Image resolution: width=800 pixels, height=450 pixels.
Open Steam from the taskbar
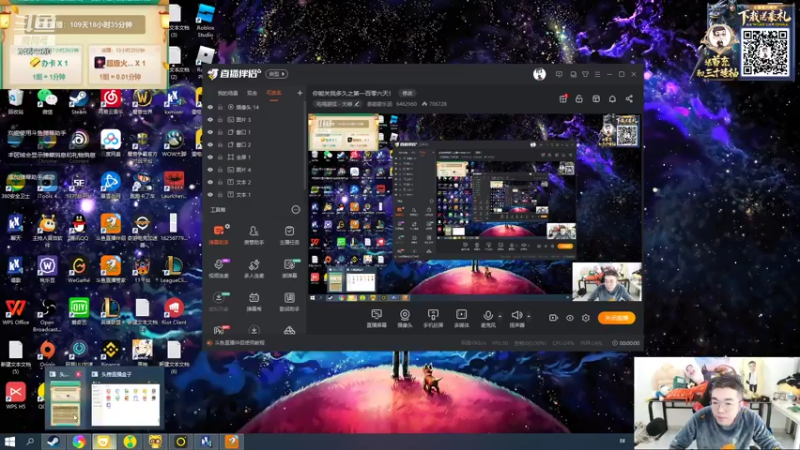coord(53,441)
